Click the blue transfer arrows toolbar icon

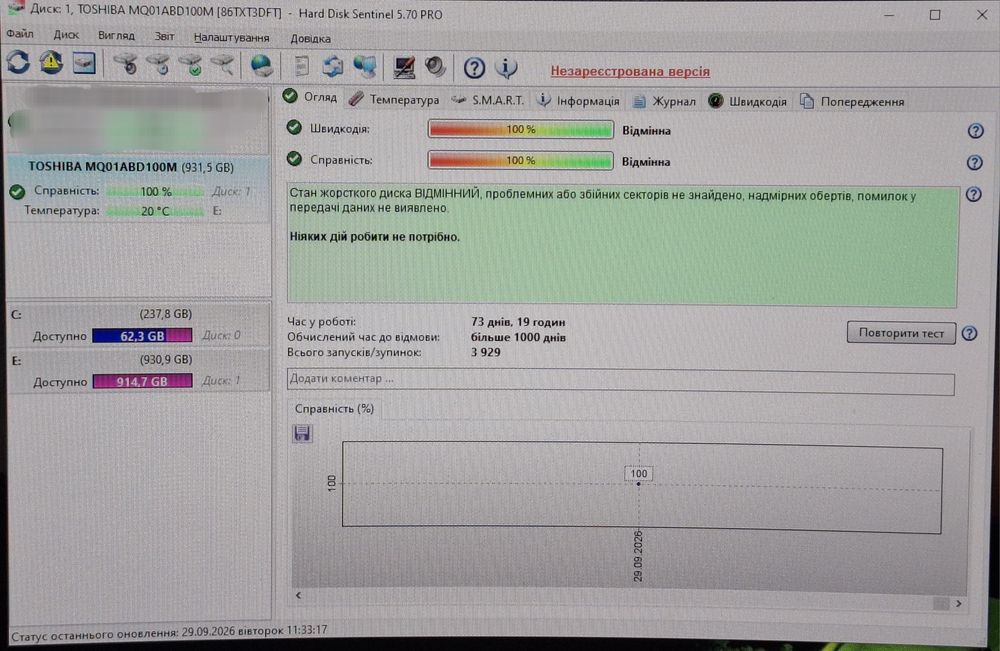(x=332, y=66)
